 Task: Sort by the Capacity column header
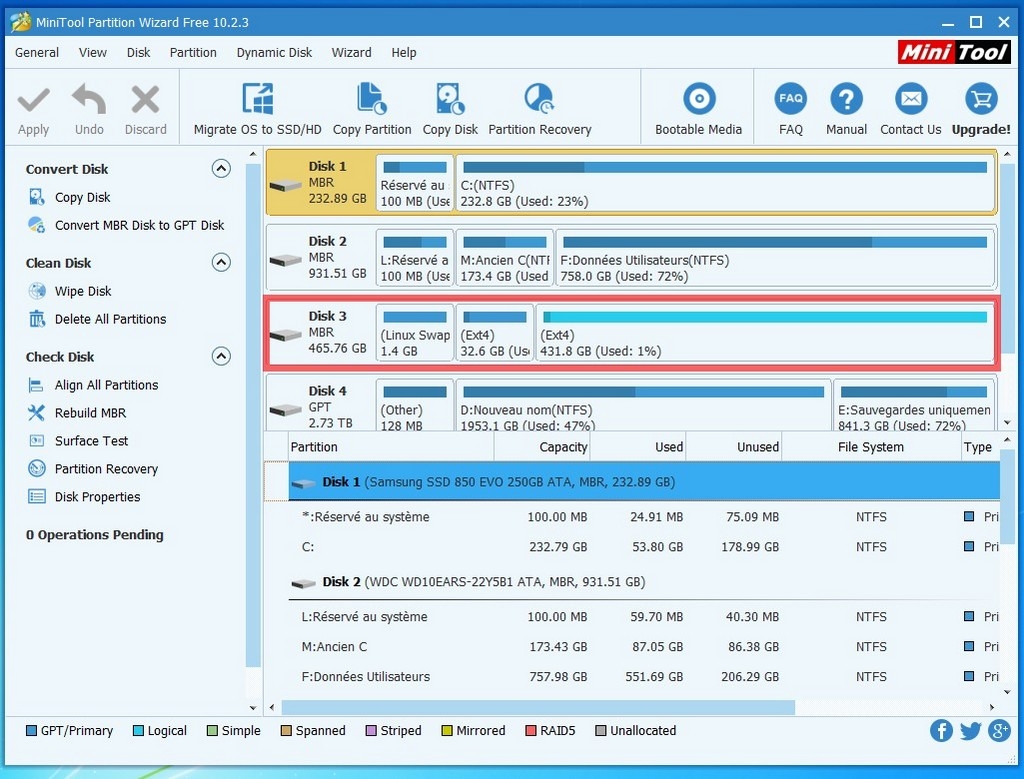tap(542, 447)
